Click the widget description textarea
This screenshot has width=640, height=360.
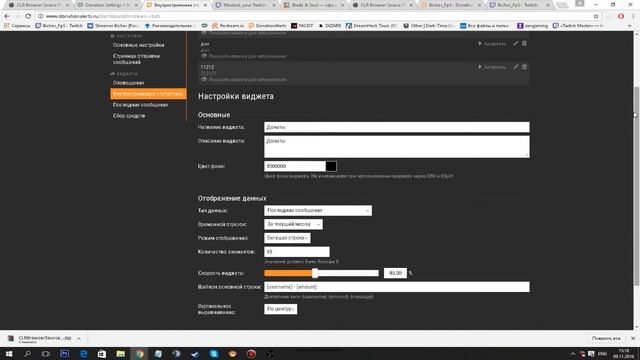397,147
